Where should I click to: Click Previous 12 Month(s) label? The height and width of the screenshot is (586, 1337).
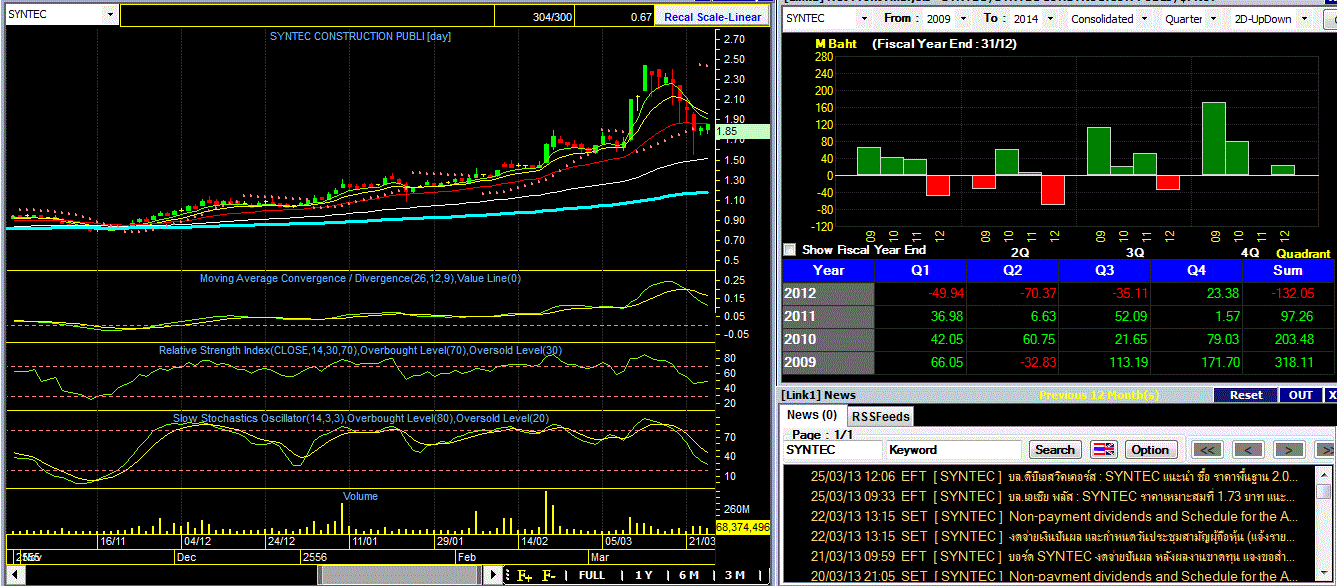[x=1099, y=395]
